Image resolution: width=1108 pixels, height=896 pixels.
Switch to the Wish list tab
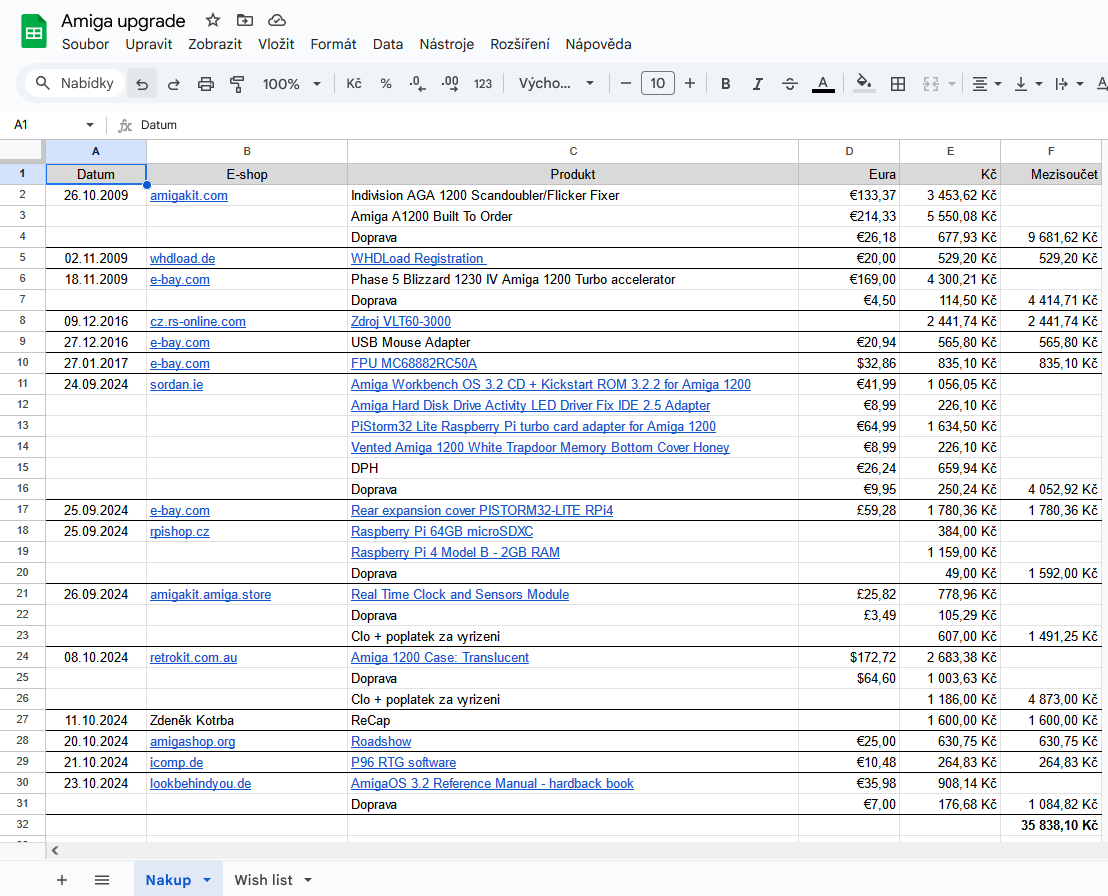coord(263,880)
